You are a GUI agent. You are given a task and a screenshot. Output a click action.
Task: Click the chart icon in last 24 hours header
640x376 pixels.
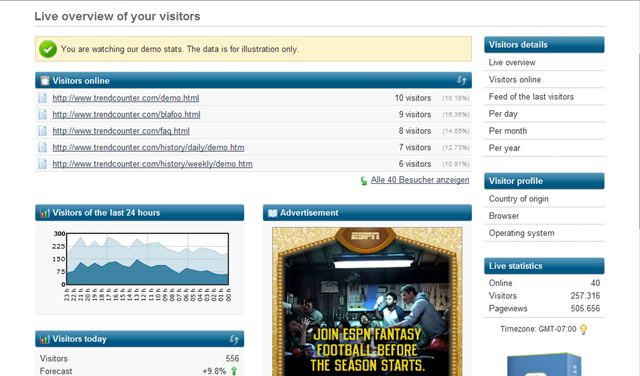[45, 213]
